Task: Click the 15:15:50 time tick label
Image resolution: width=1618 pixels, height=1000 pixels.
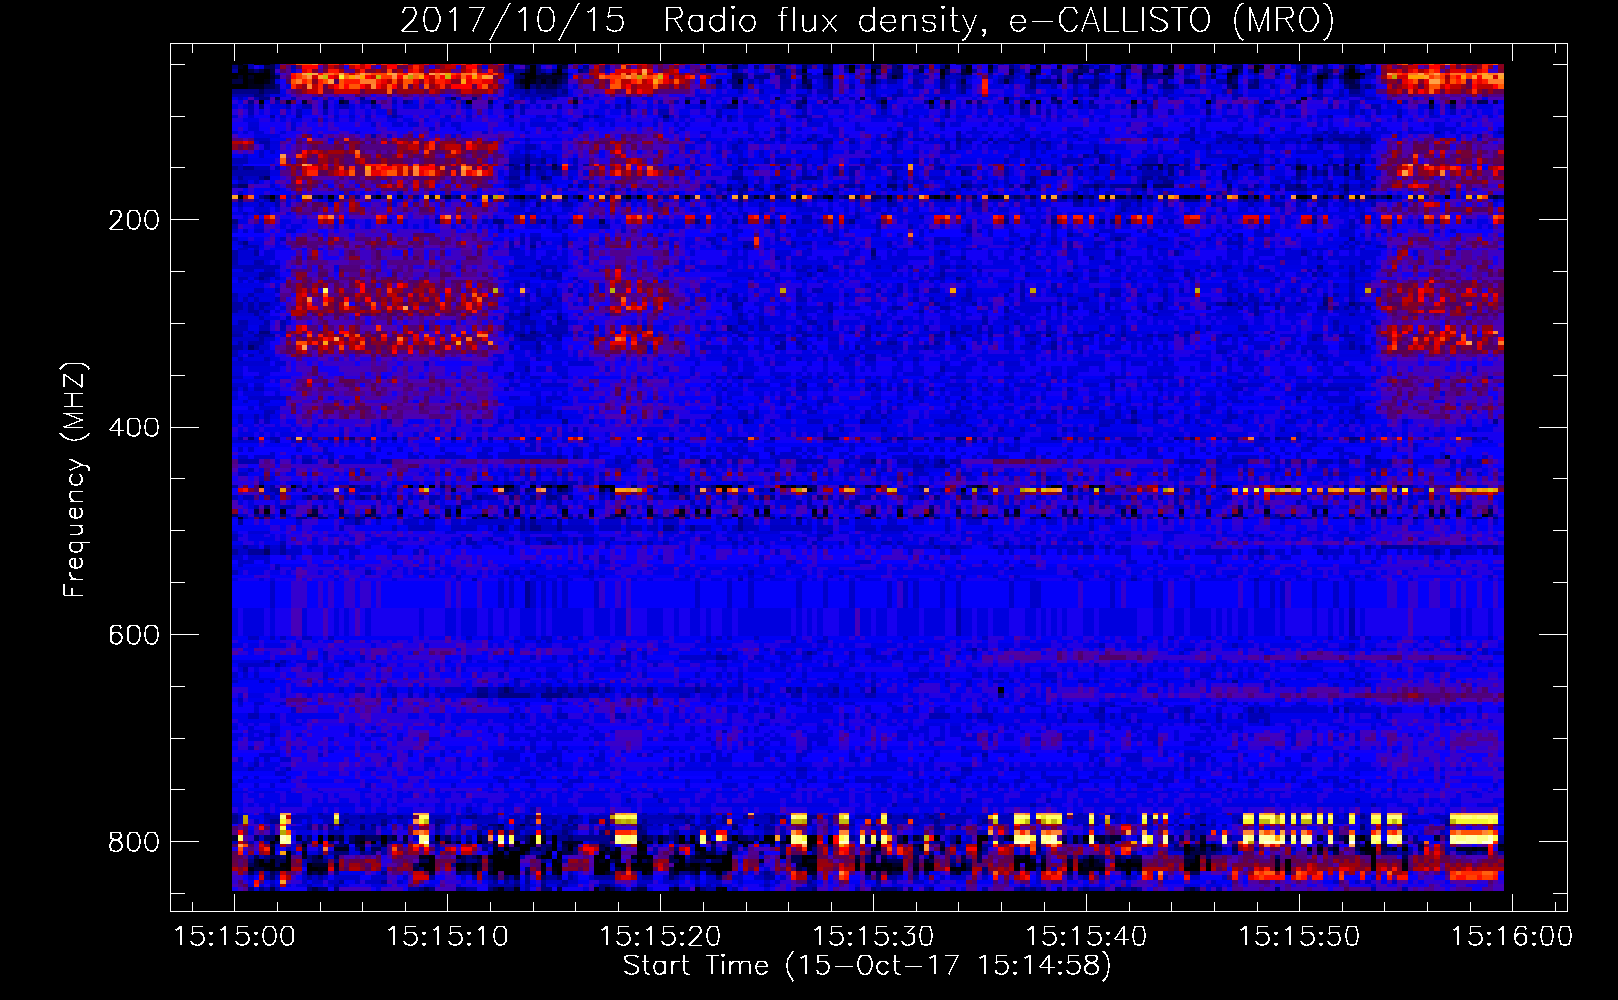Action: point(1299,937)
